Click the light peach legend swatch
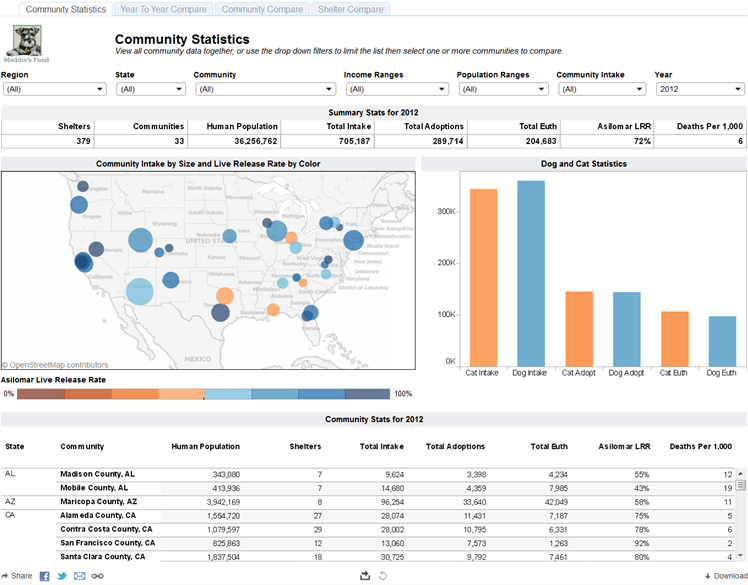Viewport: 748px width, 585px height. coord(181,394)
